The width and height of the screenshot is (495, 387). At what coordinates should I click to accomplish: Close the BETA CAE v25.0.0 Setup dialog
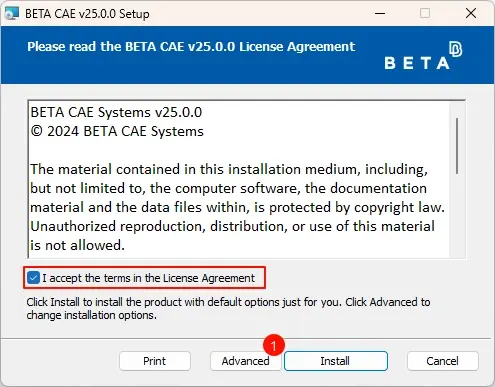[471, 14]
